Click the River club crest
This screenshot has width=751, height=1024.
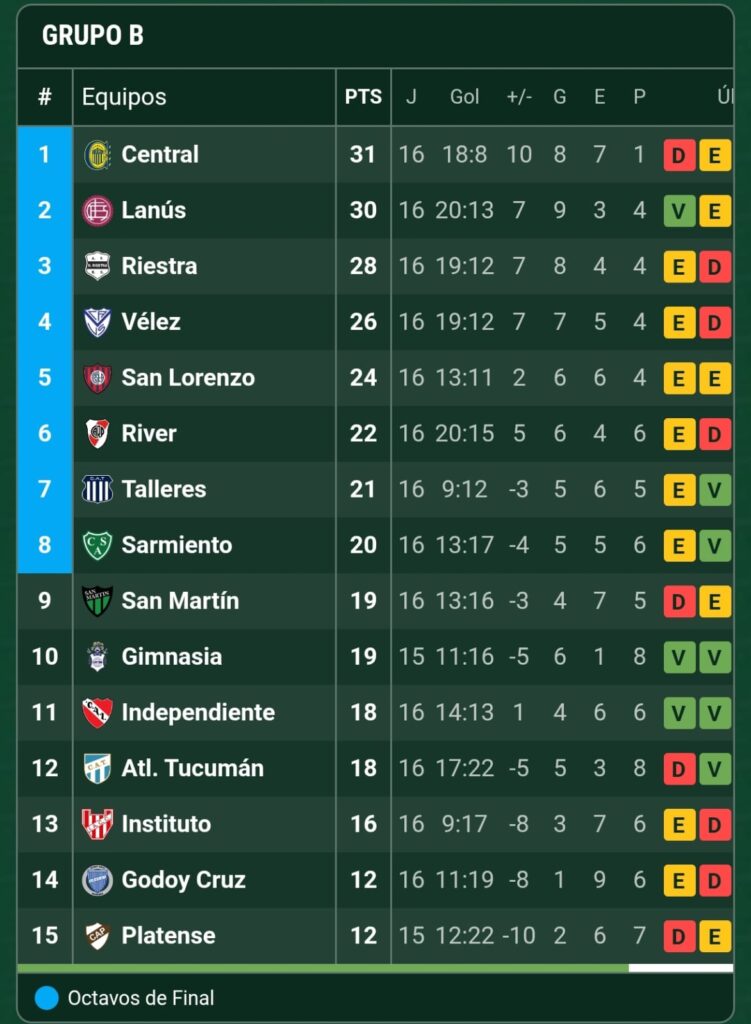pyautogui.click(x=97, y=434)
